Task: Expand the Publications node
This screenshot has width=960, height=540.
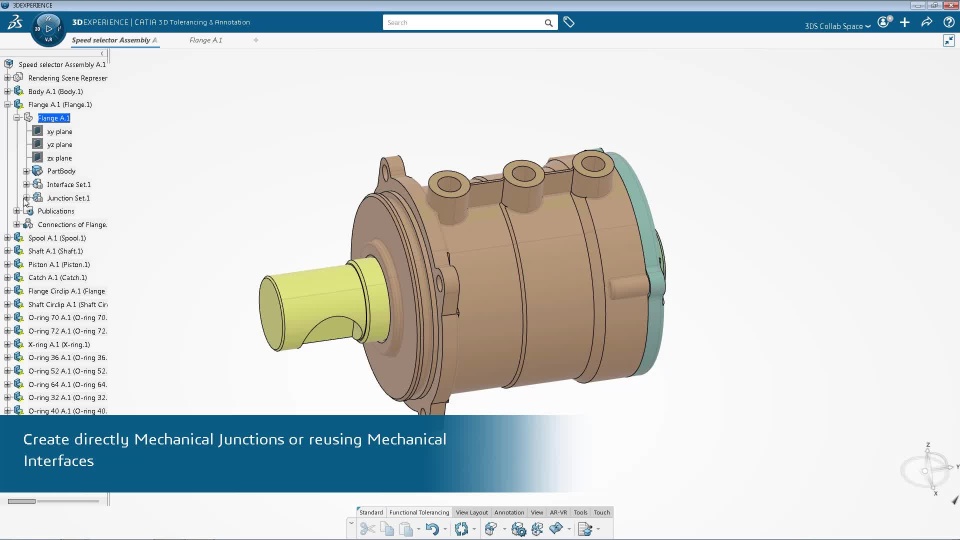Action: [x=17, y=211]
